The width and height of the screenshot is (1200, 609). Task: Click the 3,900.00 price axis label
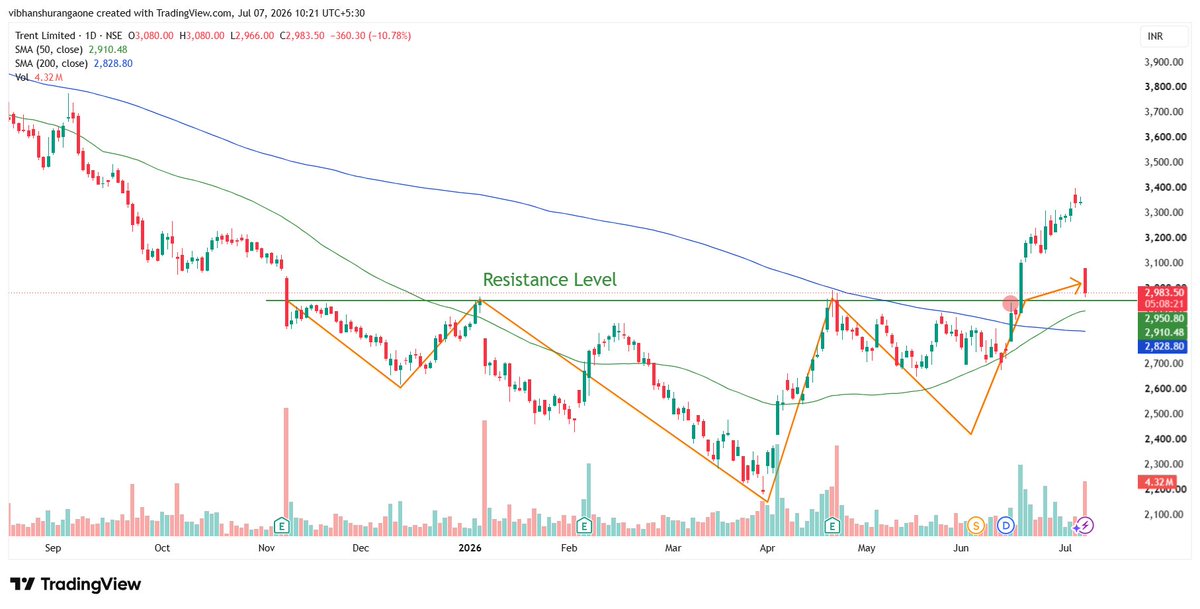[1166, 62]
